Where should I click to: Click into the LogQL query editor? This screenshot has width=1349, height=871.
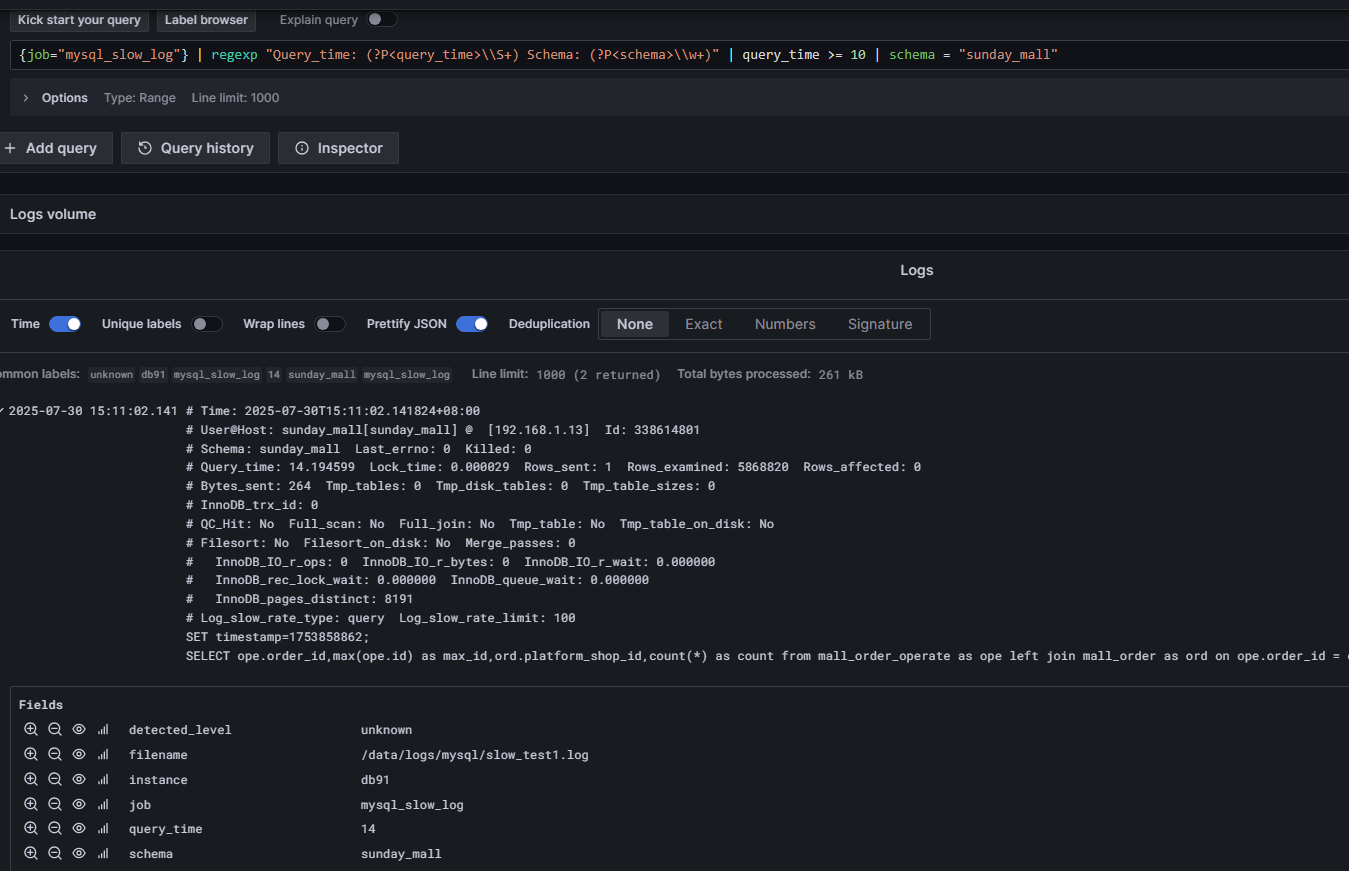[x=680, y=55]
